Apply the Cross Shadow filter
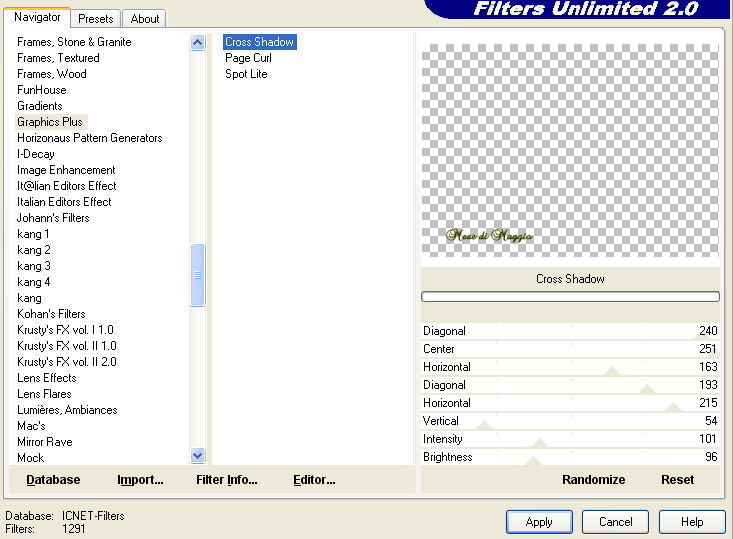The width and height of the screenshot is (733, 539). point(539,522)
